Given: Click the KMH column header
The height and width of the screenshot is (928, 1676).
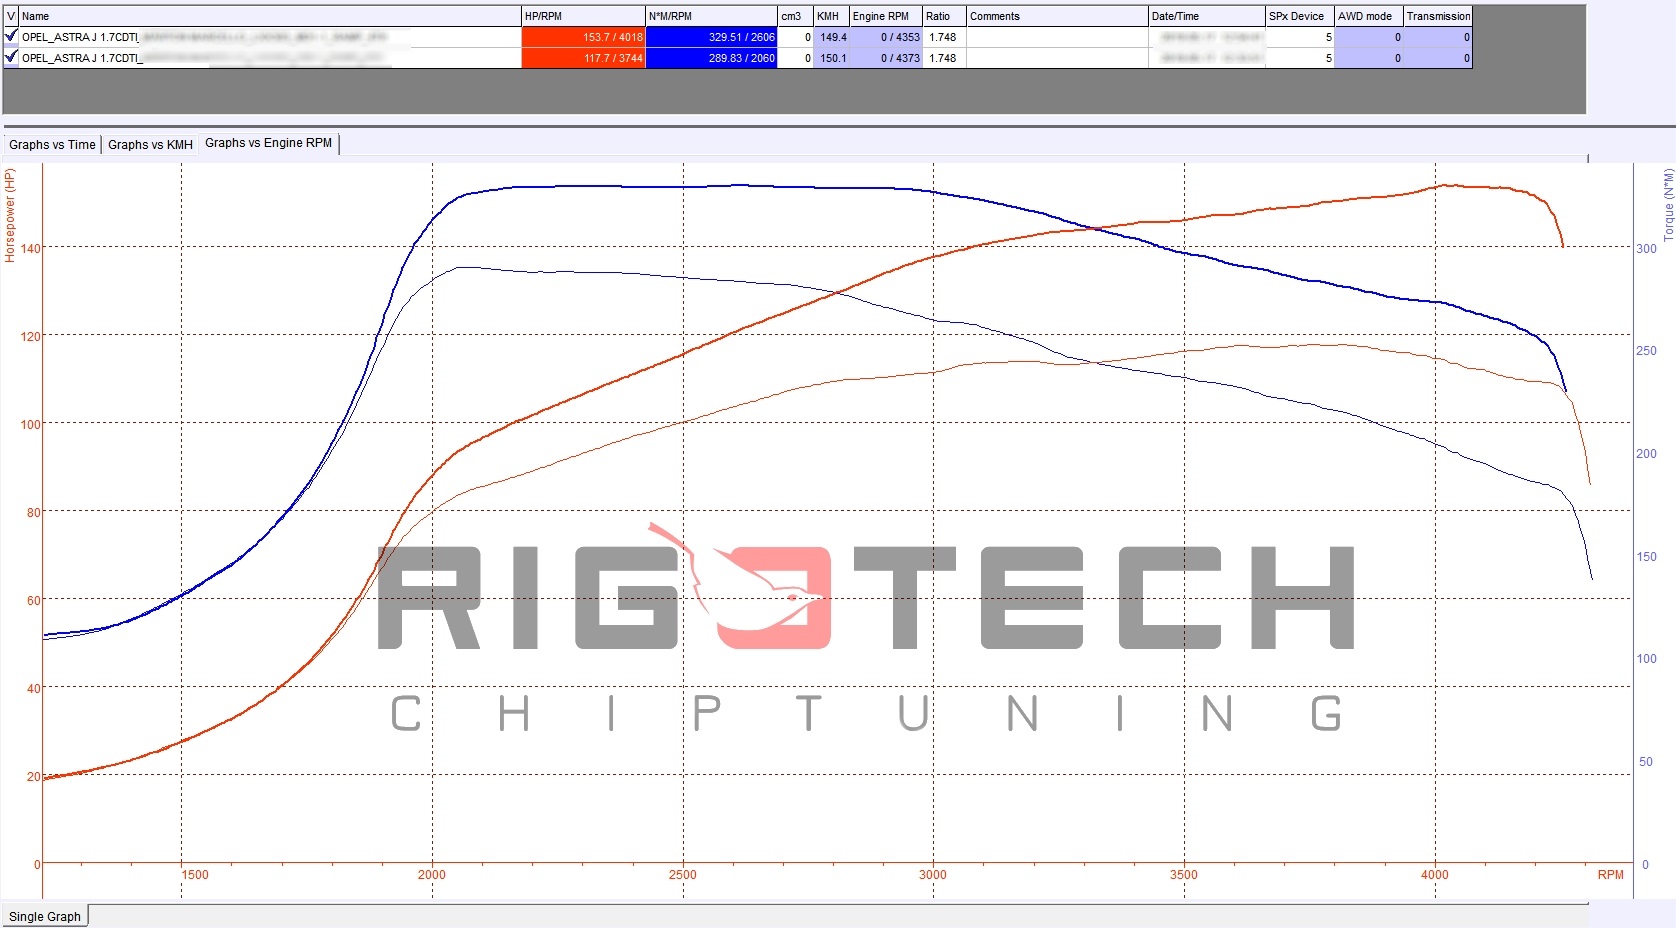Looking at the screenshot, I should 831,16.
